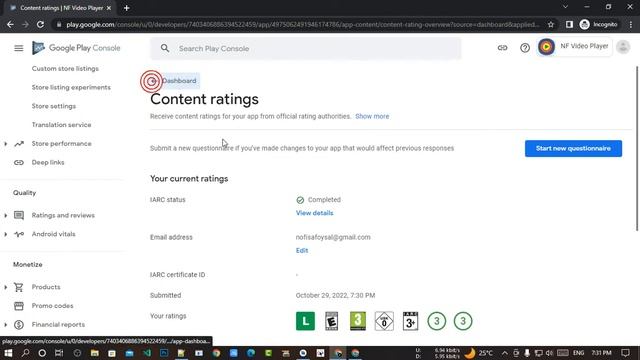Open a new browser tab
This screenshot has height=360, width=640.
[127, 8]
